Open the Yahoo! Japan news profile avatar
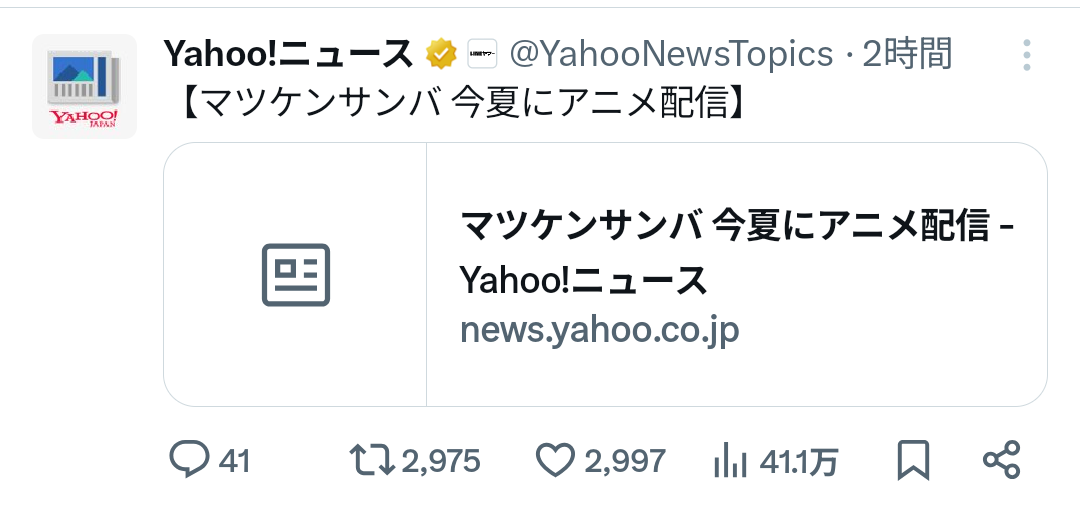Image resolution: width=1080 pixels, height=508 pixels. coord(84,86)
